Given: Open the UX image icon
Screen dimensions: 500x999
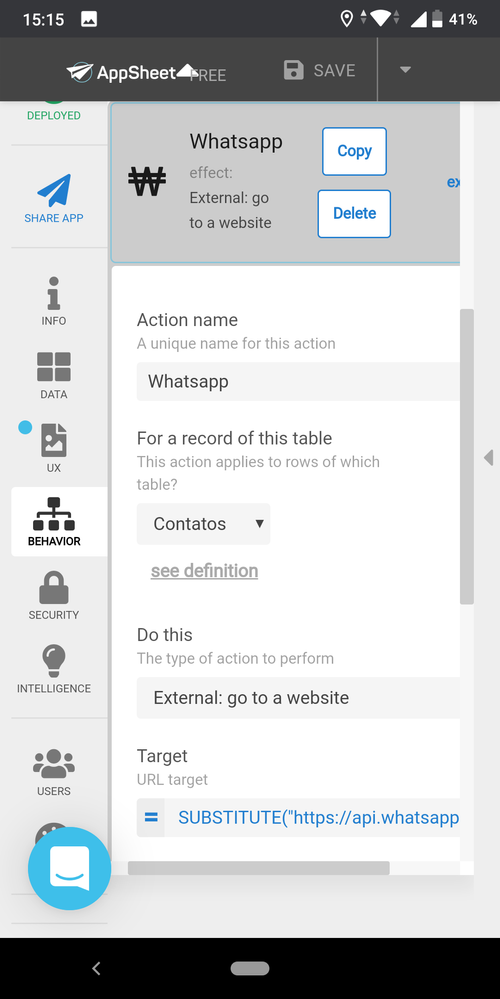Looking at the screenshot, I should [x=54, y=440].
